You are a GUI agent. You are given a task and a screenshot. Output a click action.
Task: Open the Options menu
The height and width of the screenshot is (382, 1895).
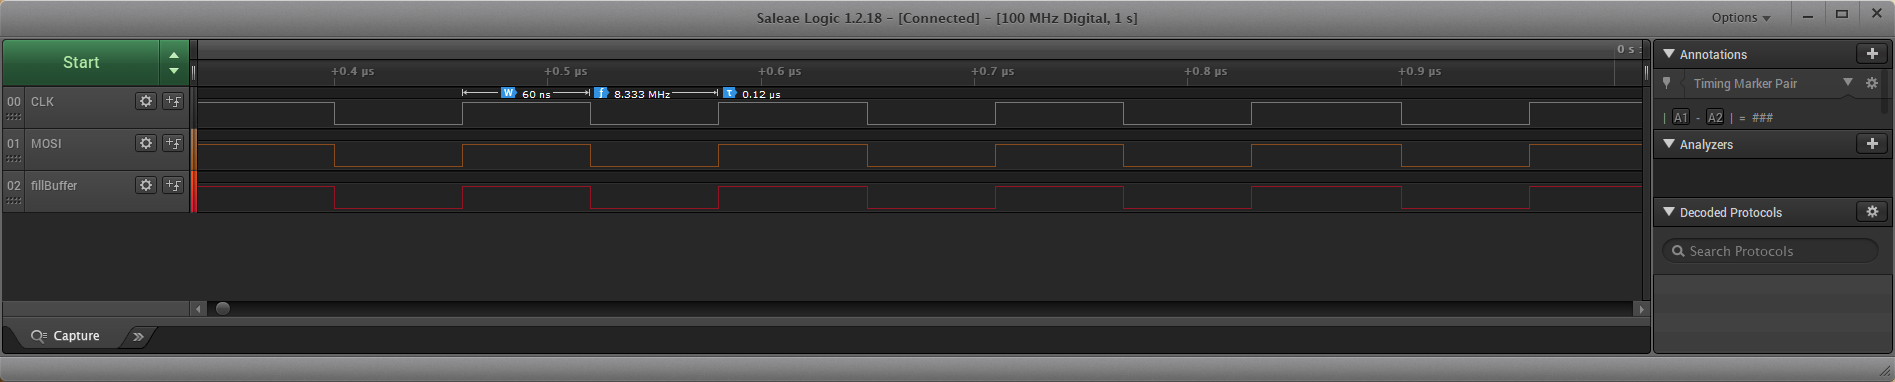coord(1741,17)
